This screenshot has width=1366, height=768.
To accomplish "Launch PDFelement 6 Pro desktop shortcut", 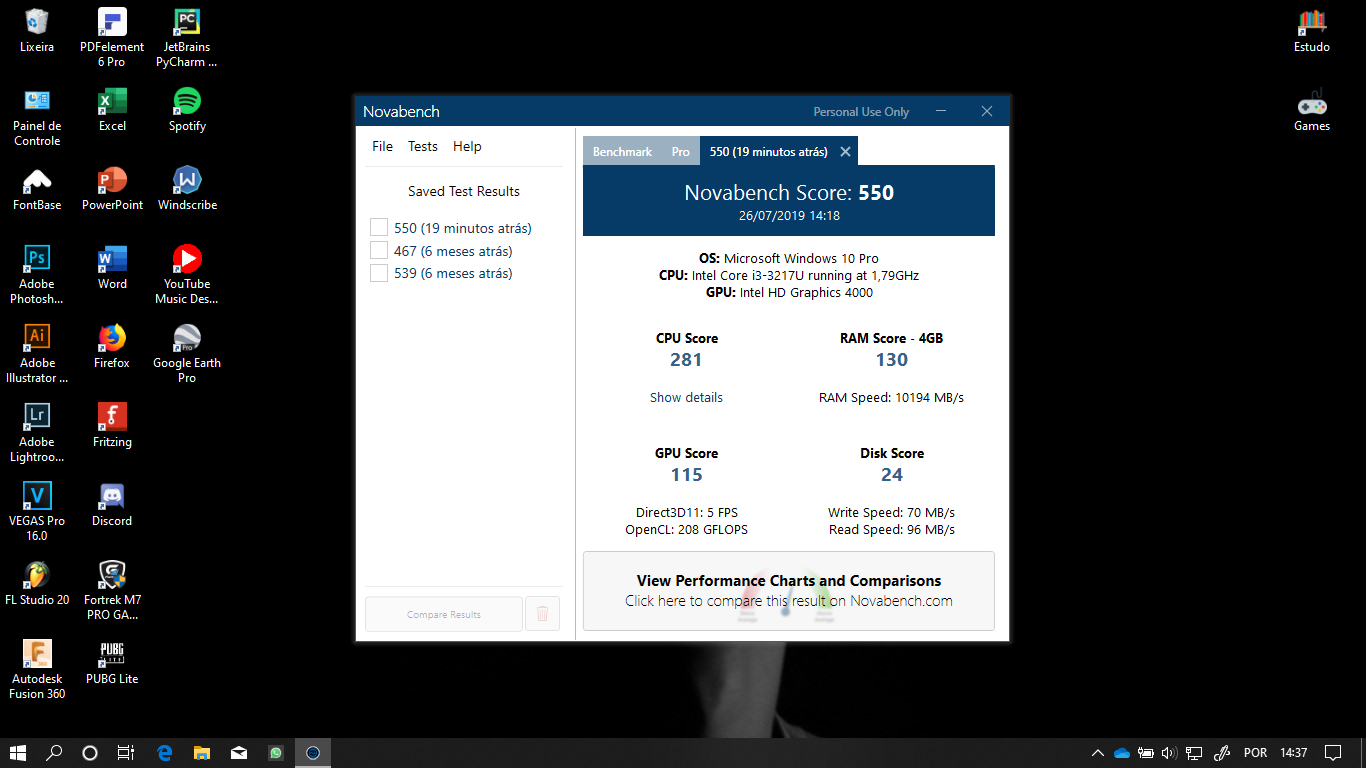I will [112, 37].
